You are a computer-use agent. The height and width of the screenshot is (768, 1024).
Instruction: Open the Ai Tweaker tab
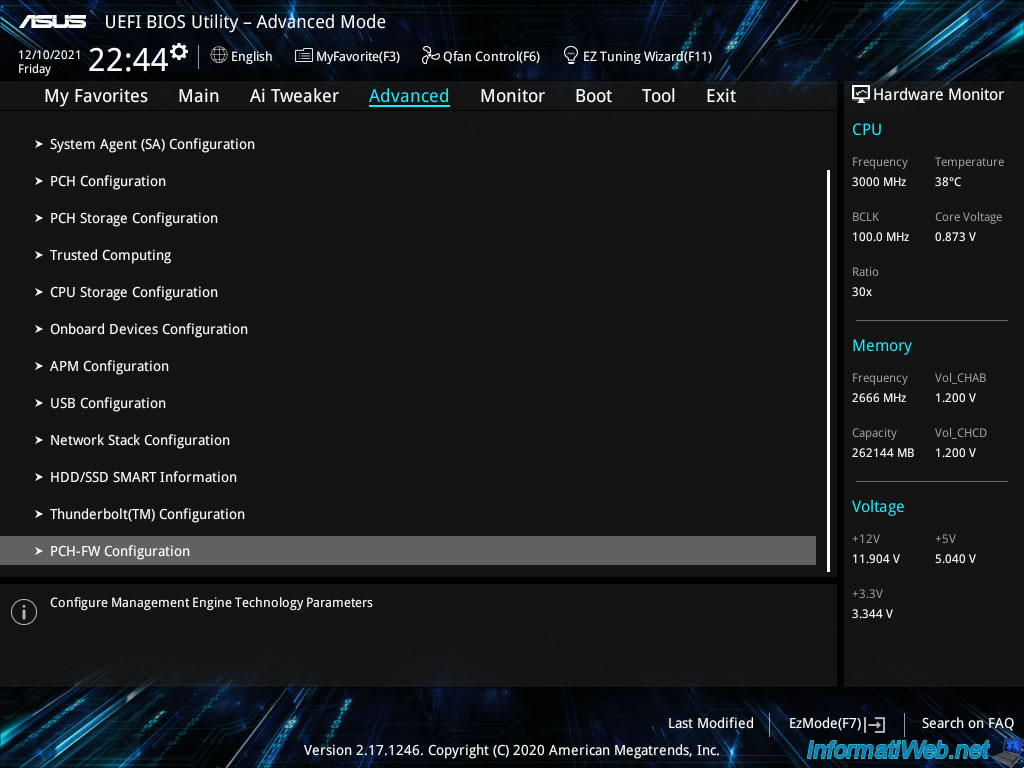(294, 96)
